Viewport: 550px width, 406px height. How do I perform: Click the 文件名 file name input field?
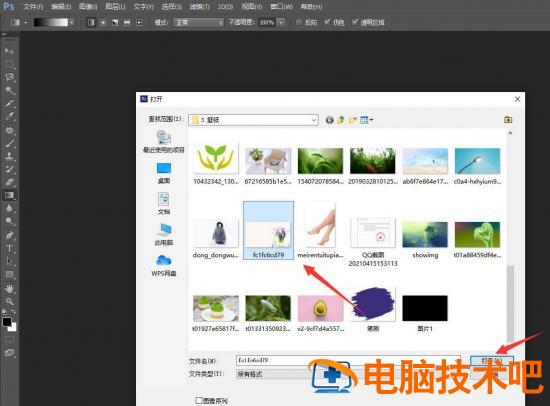(348, 360)
